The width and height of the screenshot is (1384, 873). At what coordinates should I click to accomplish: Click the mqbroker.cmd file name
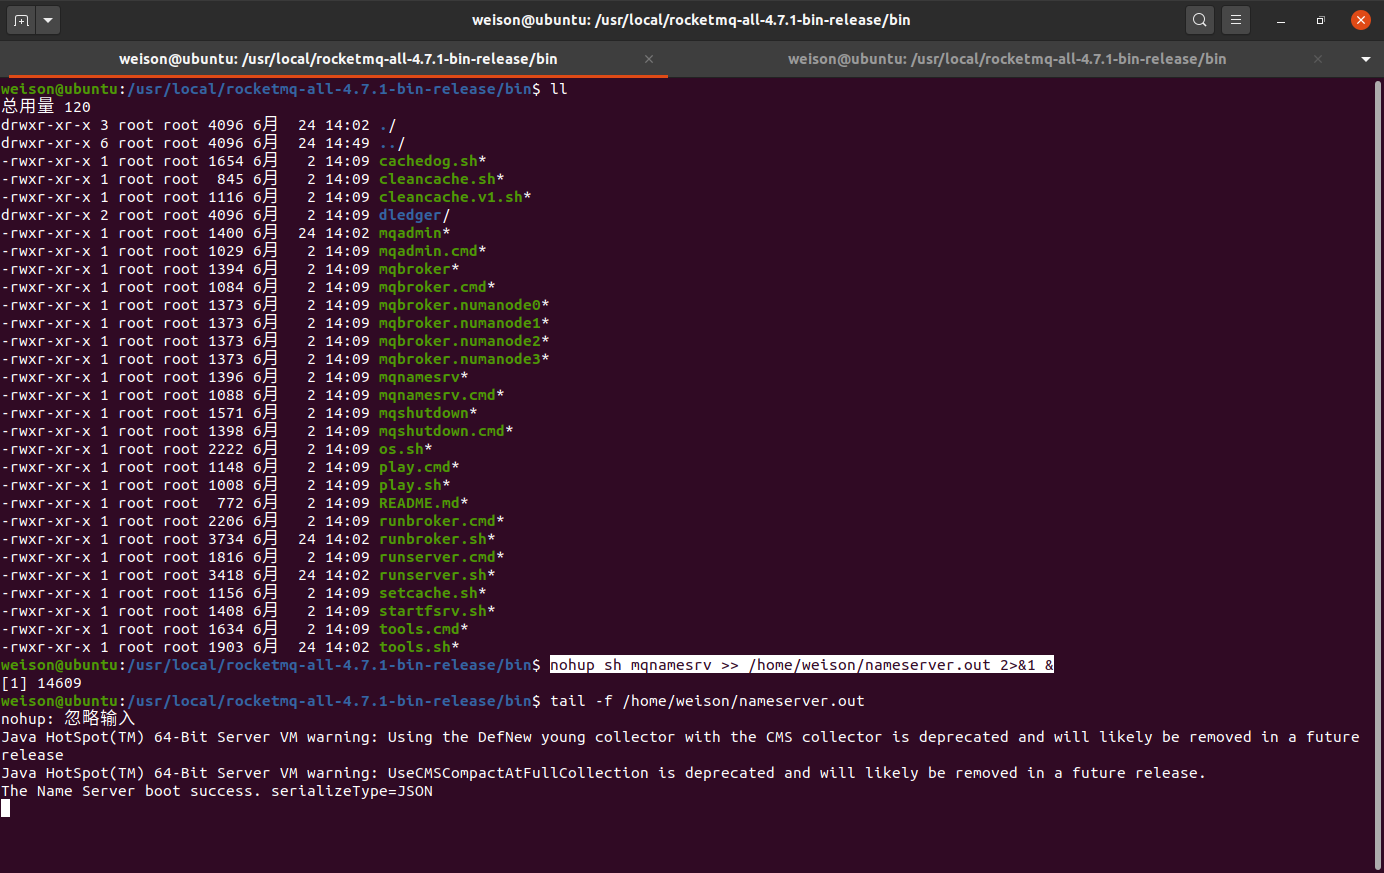point(433,287)
